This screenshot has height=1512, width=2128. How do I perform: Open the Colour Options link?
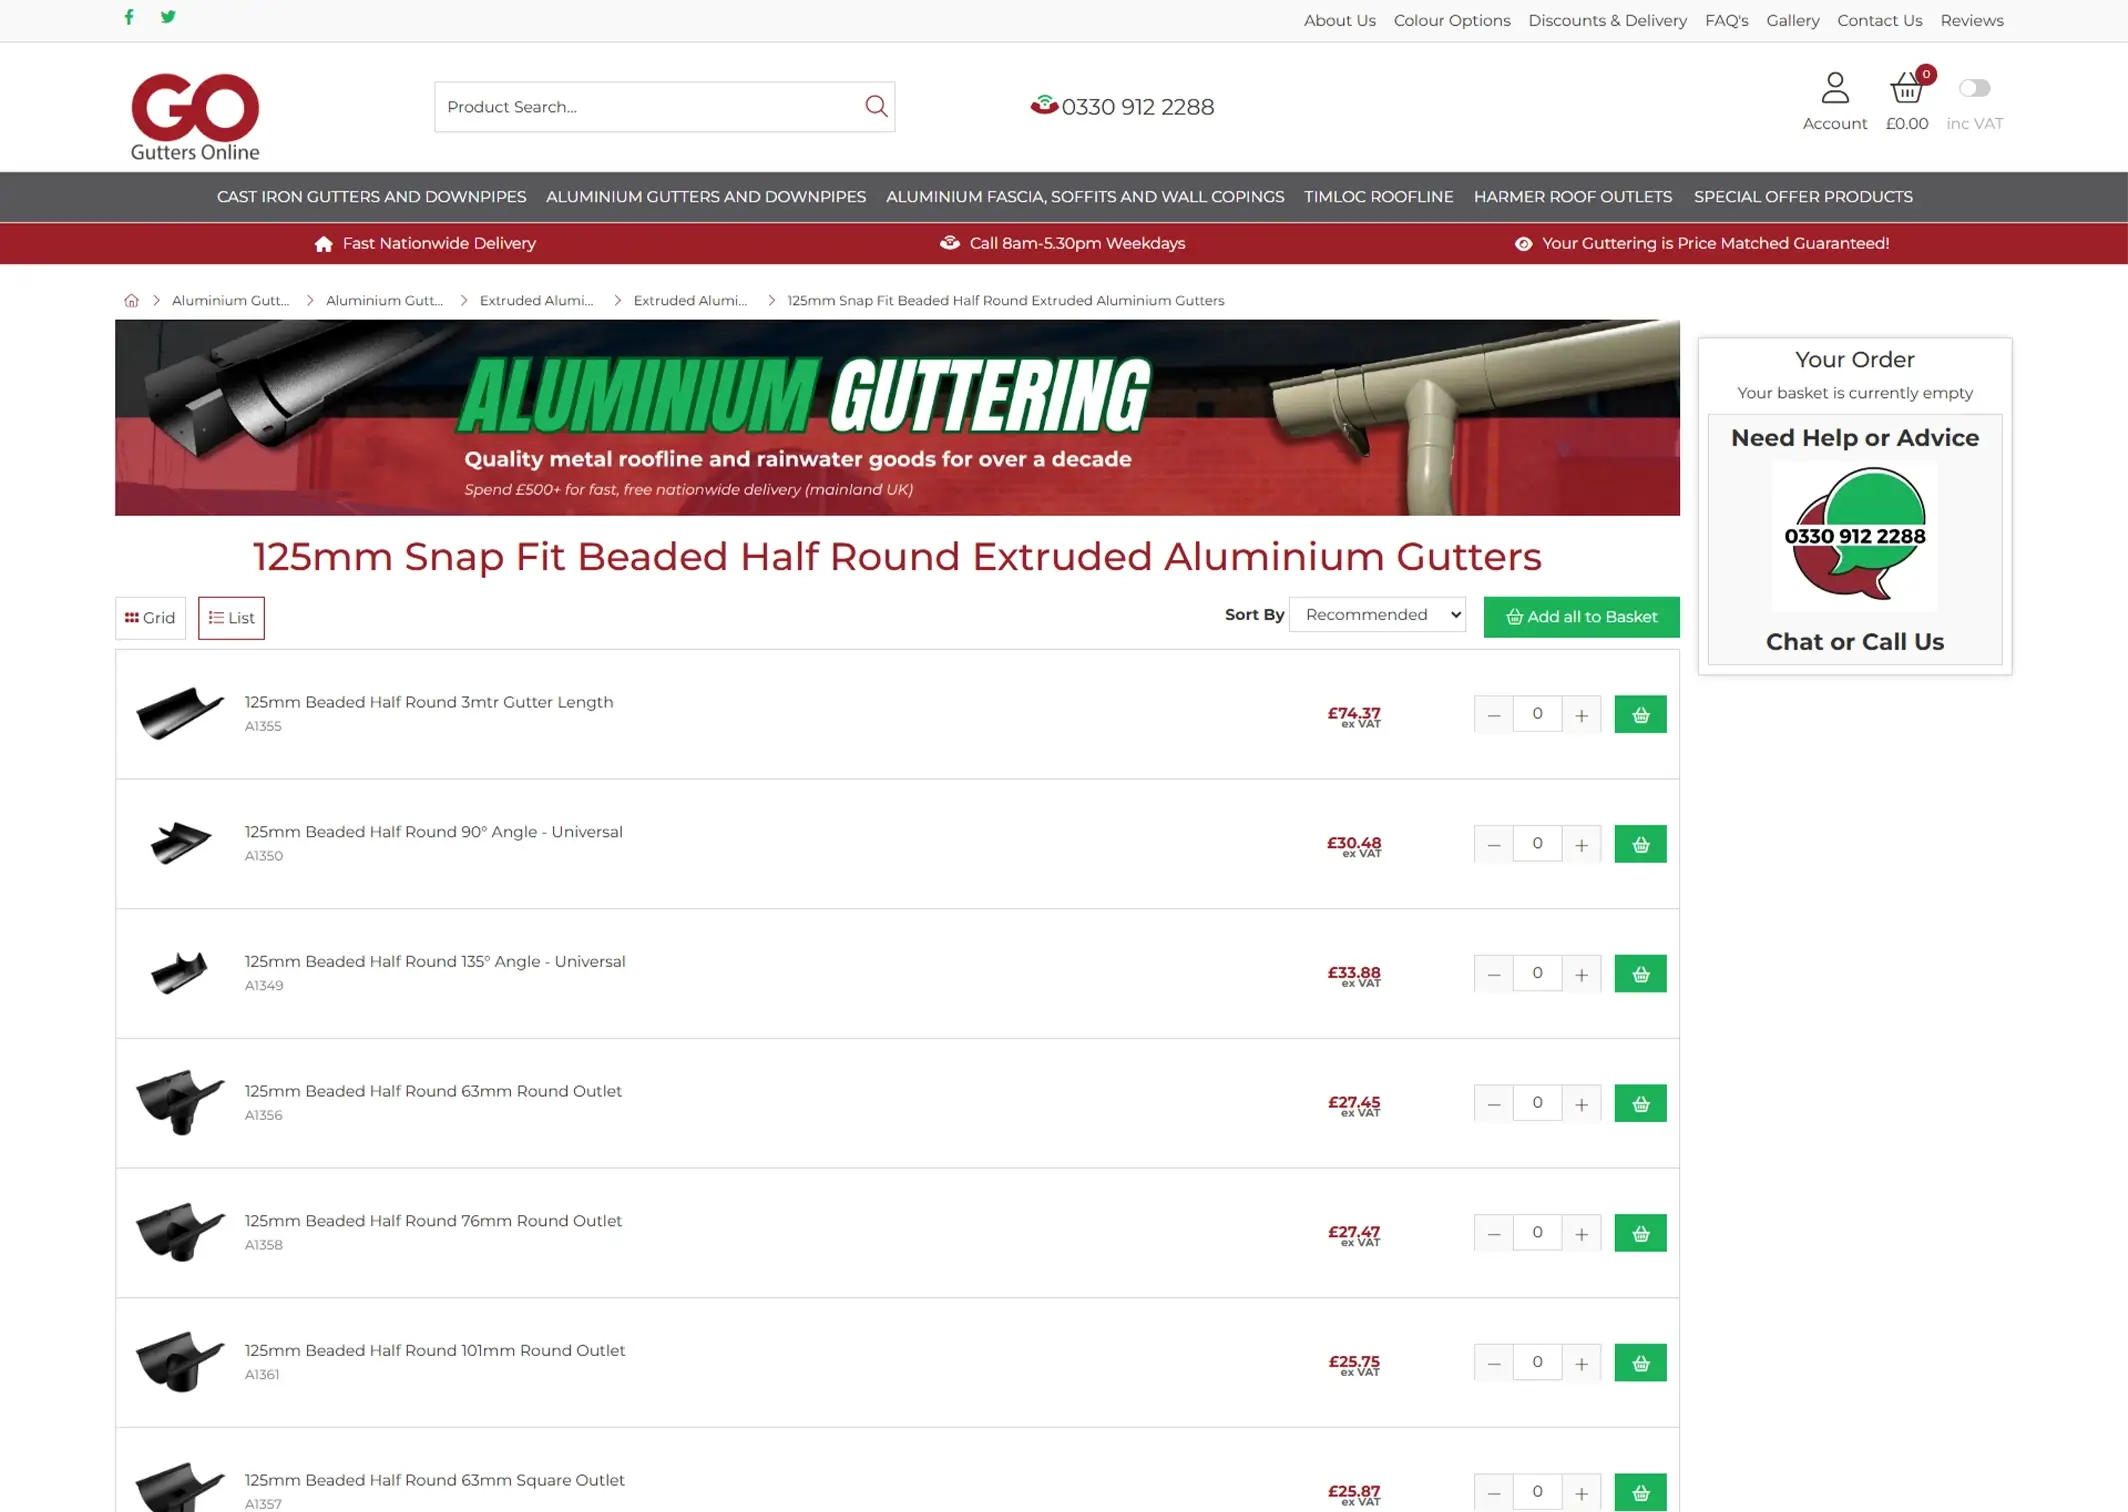1451,20
